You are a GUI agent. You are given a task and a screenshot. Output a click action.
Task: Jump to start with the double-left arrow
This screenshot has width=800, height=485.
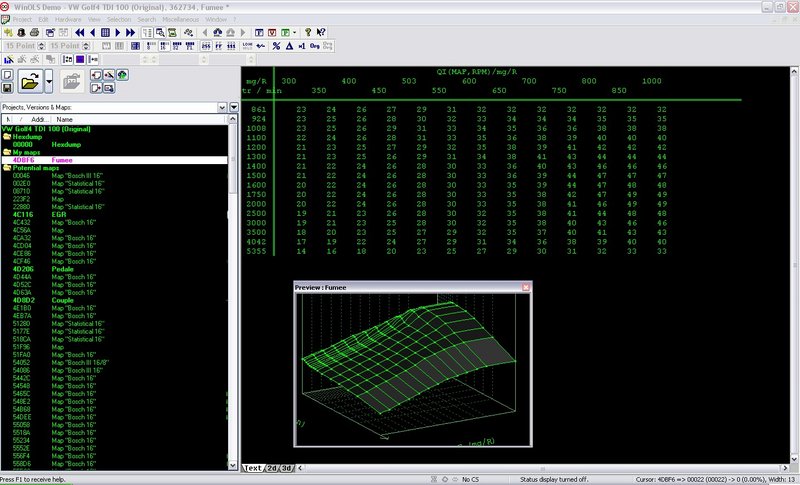(x=80, y=33)
